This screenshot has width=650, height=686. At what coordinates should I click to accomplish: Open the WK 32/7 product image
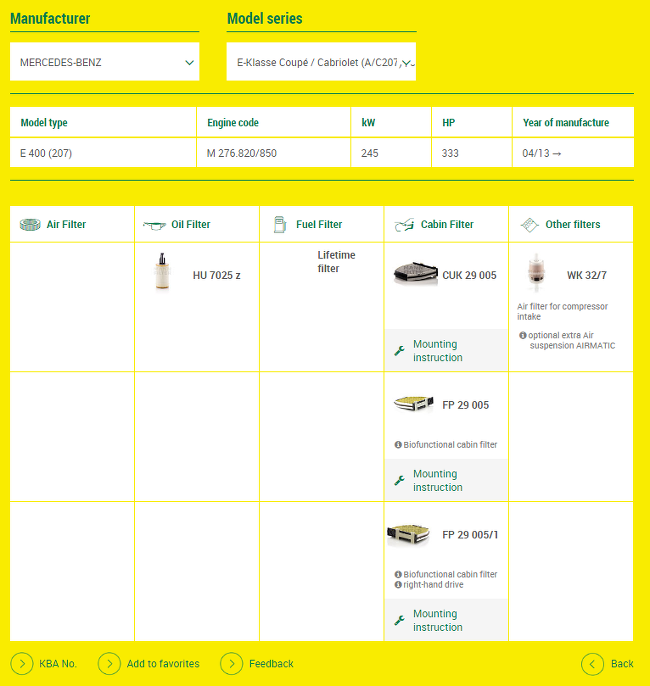(536, 272)
